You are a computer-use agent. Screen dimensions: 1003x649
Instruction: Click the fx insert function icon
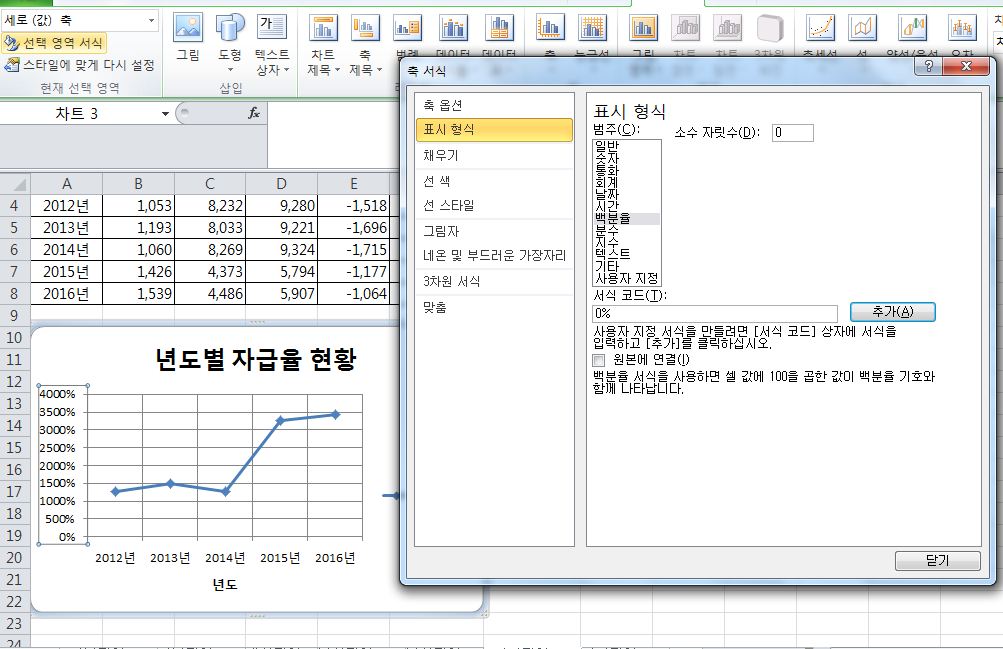254,114
